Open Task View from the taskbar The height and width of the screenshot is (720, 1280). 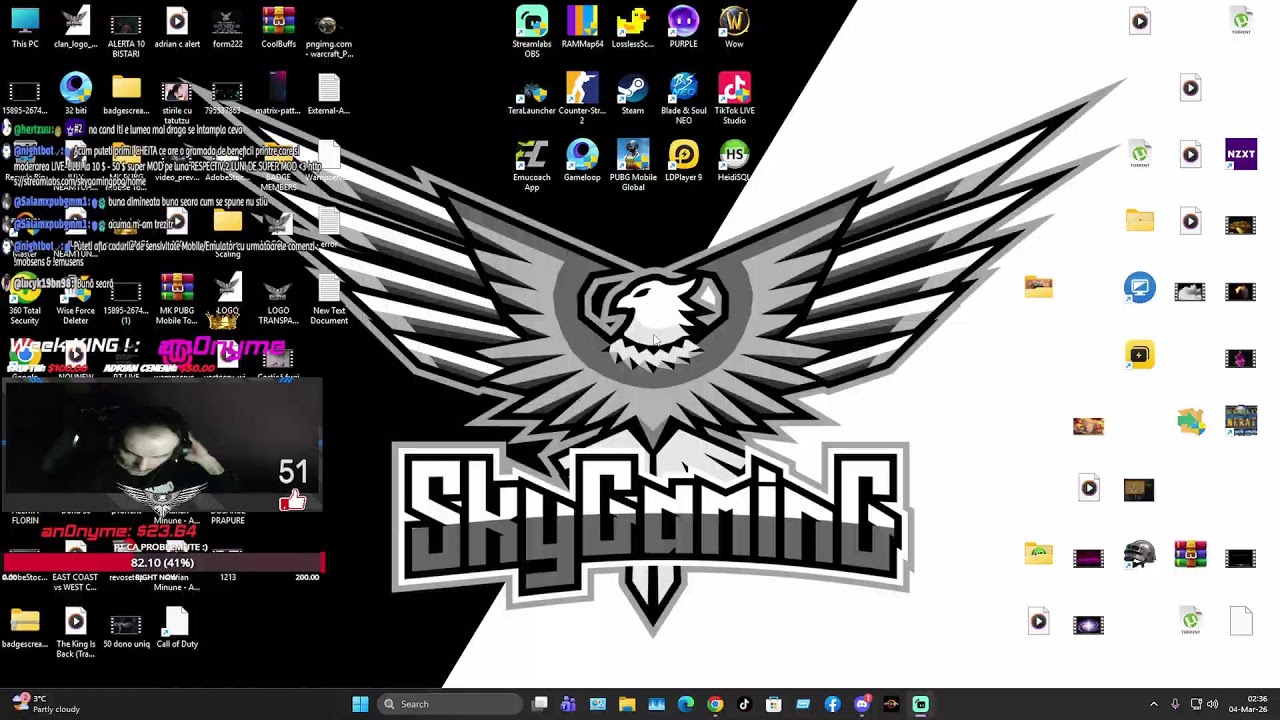pos(540,704)
